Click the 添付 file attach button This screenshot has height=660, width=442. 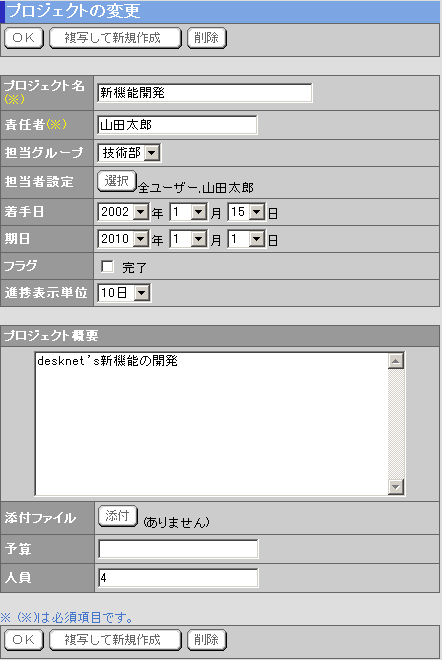tap(118, 516)
